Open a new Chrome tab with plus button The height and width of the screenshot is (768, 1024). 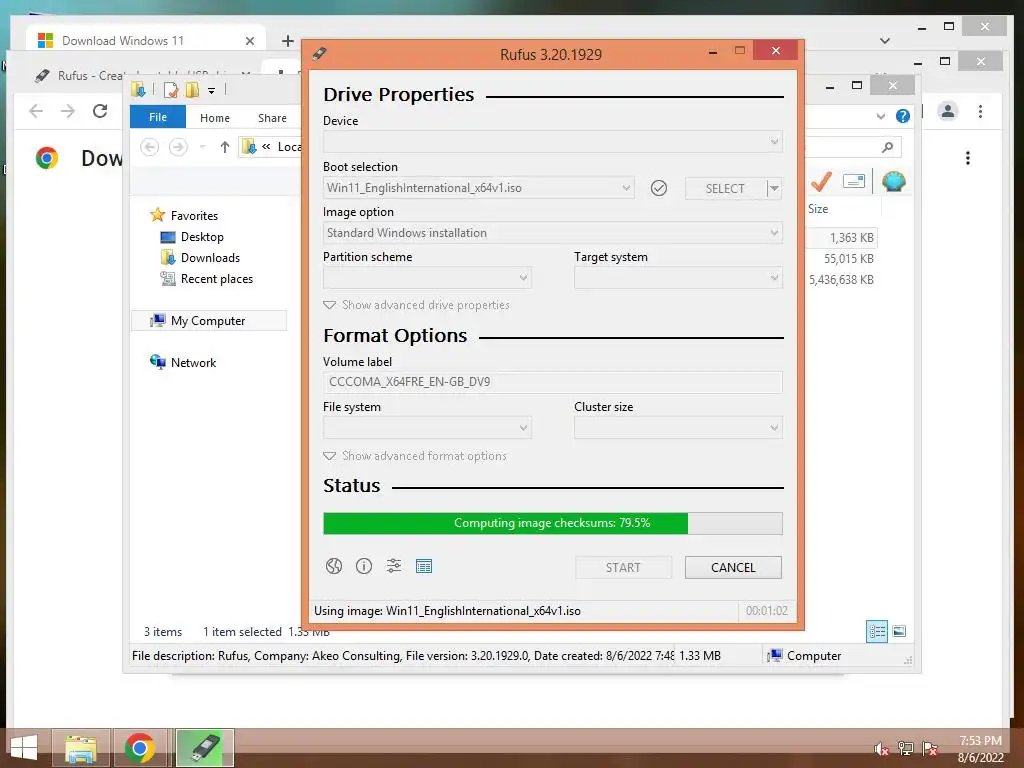tap(288, 40)
